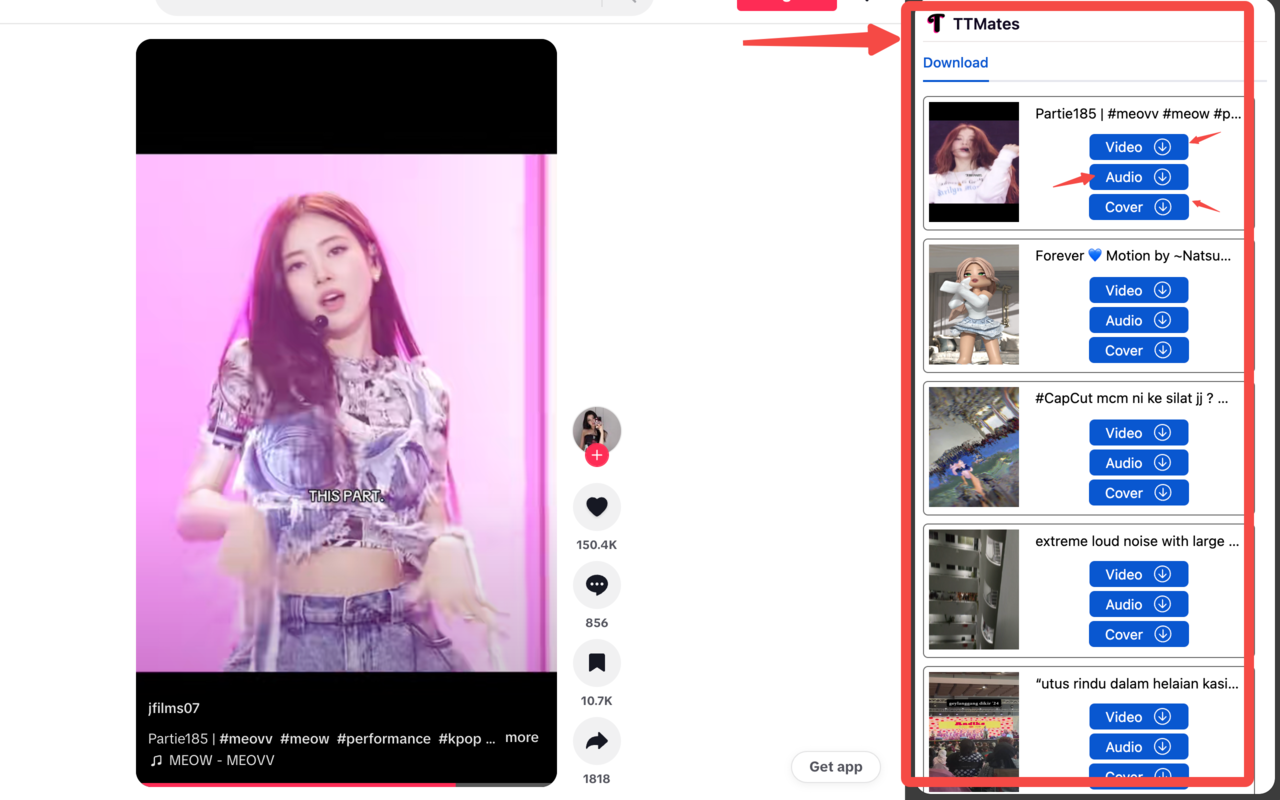
Task: Open the comments via the speech bubble icon
Action: [596, 584]
